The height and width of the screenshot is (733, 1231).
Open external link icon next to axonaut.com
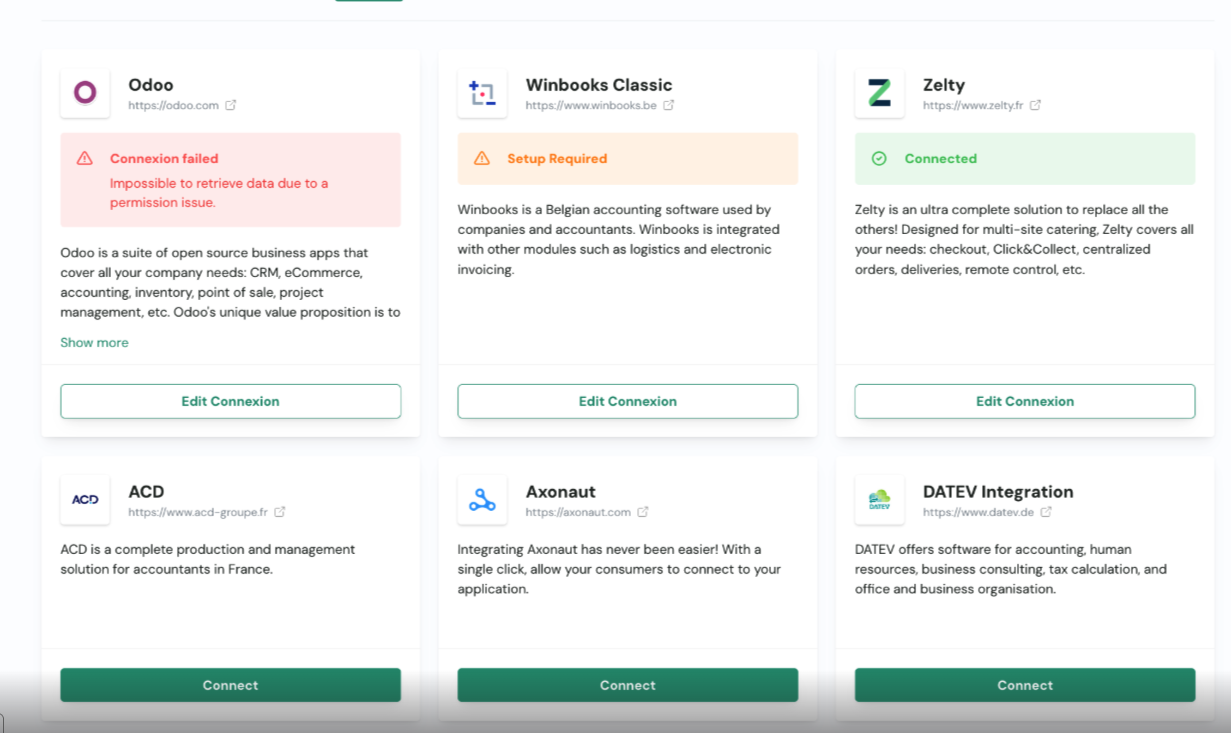[643, 512]
